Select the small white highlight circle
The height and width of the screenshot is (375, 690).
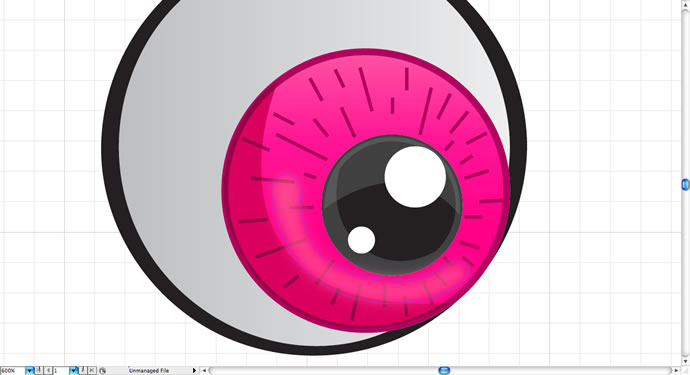click(x=361, y=240)
